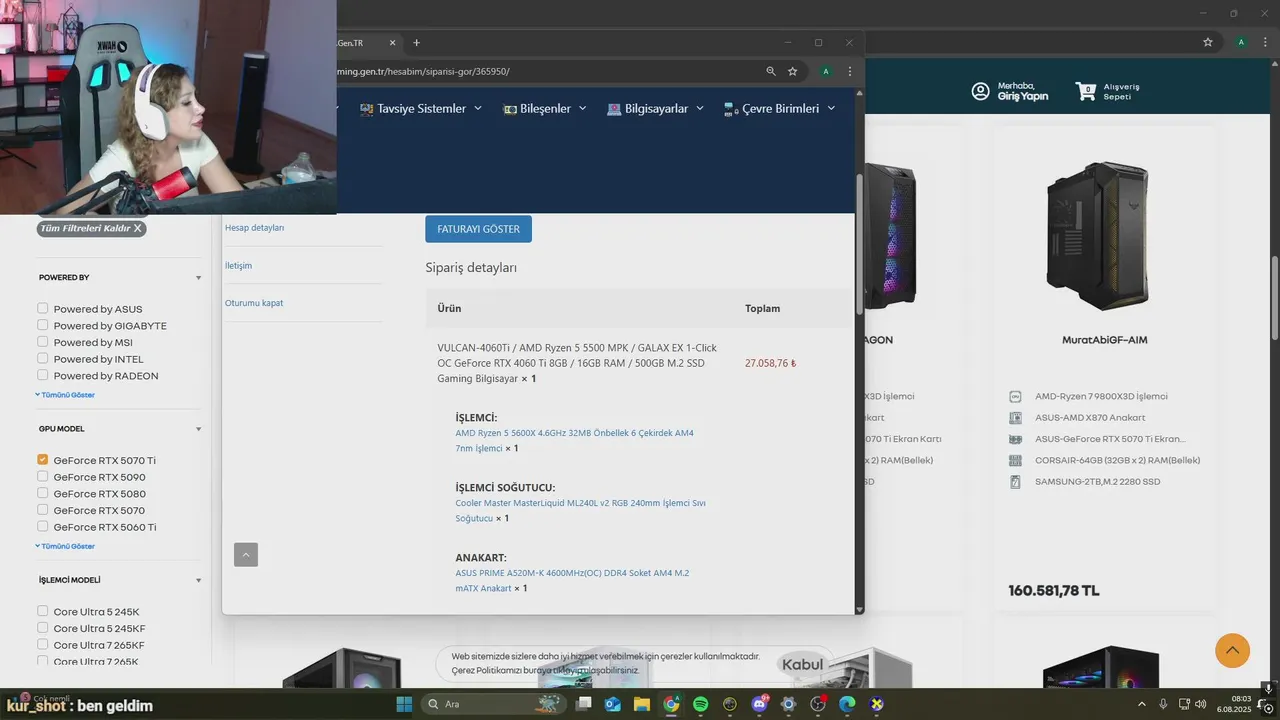Viewport: 1280px width, 720px height.
Task: Collapse the İŞLEMCİ MODELİ filter section
Action: (198, 580)
